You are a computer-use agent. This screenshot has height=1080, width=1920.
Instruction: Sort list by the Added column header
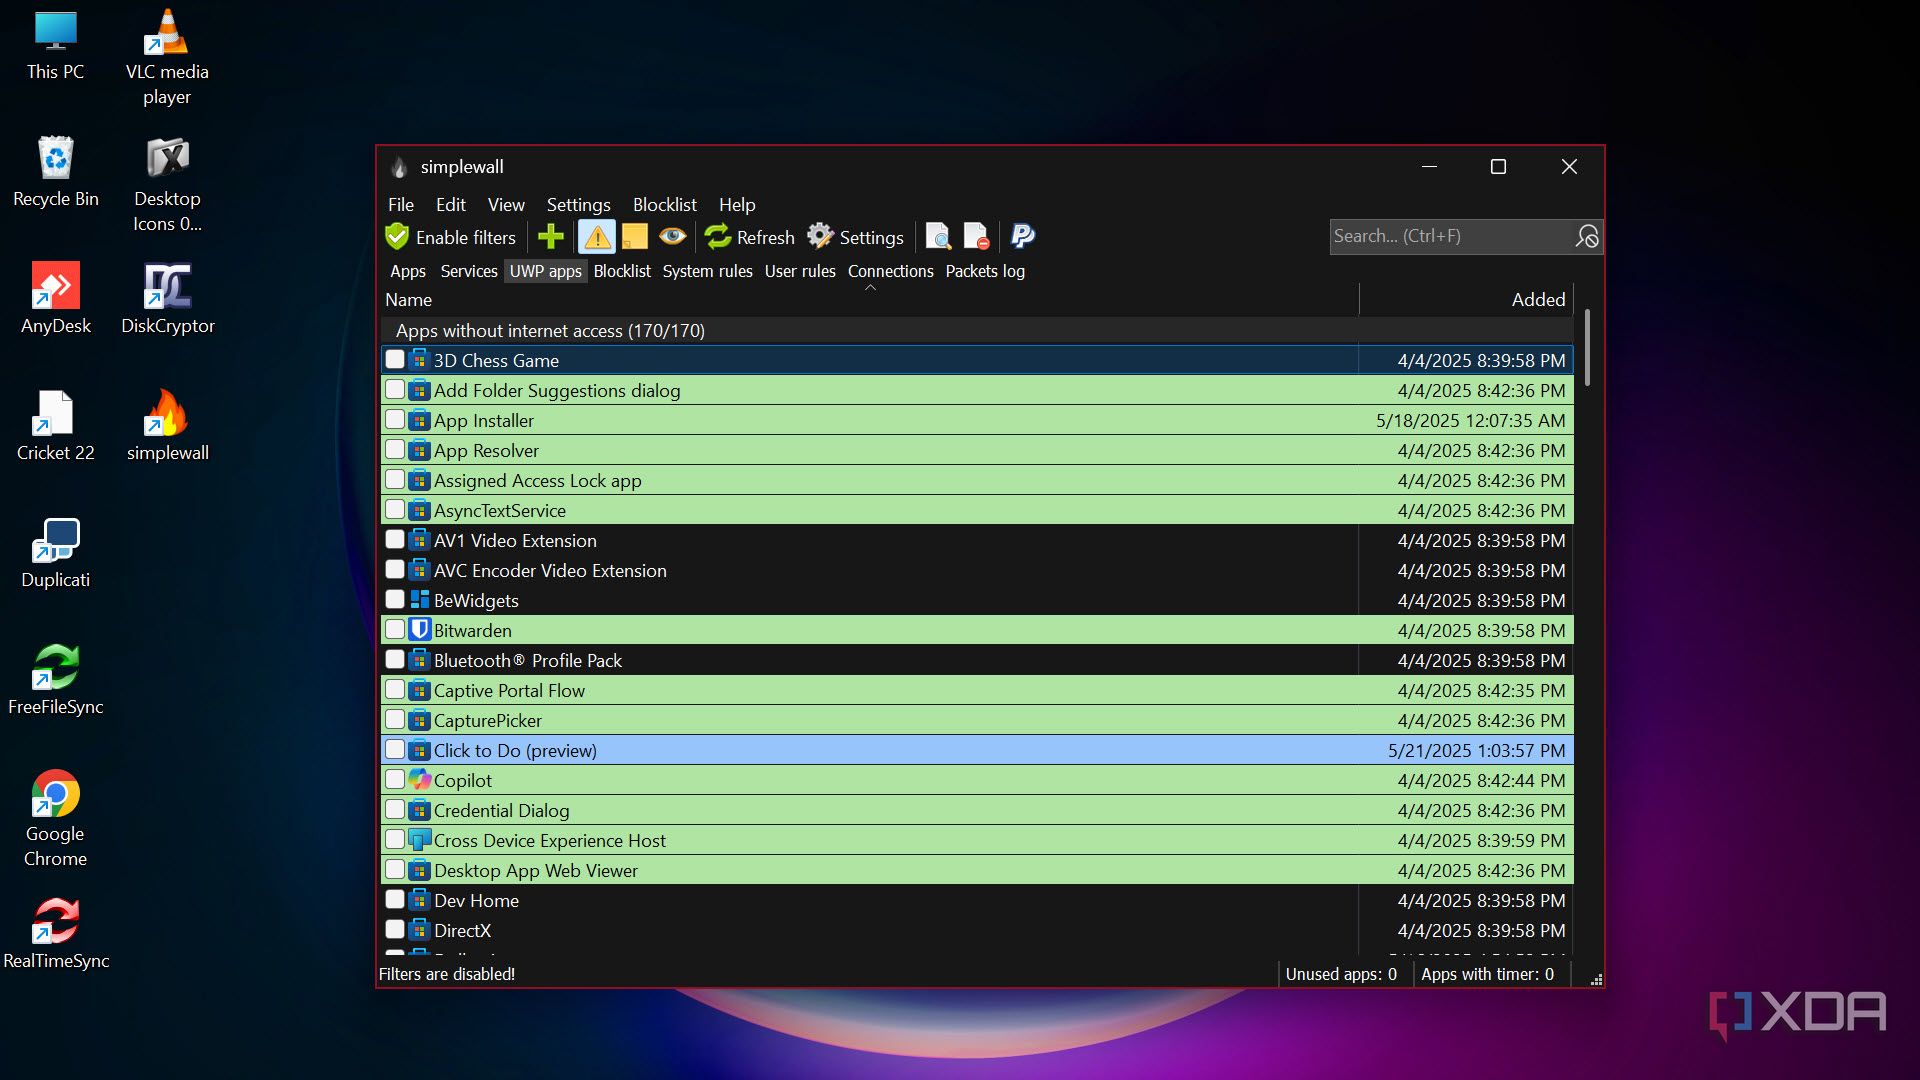point(1466,300)
